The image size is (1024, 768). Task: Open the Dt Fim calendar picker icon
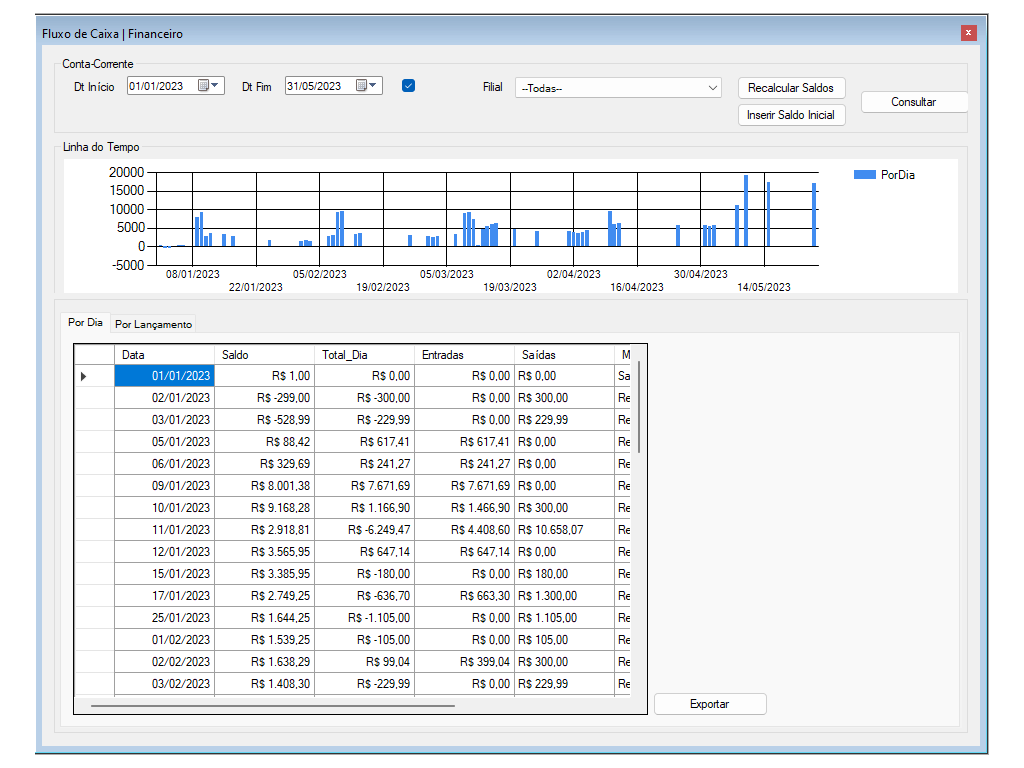[x=362, y=86]
